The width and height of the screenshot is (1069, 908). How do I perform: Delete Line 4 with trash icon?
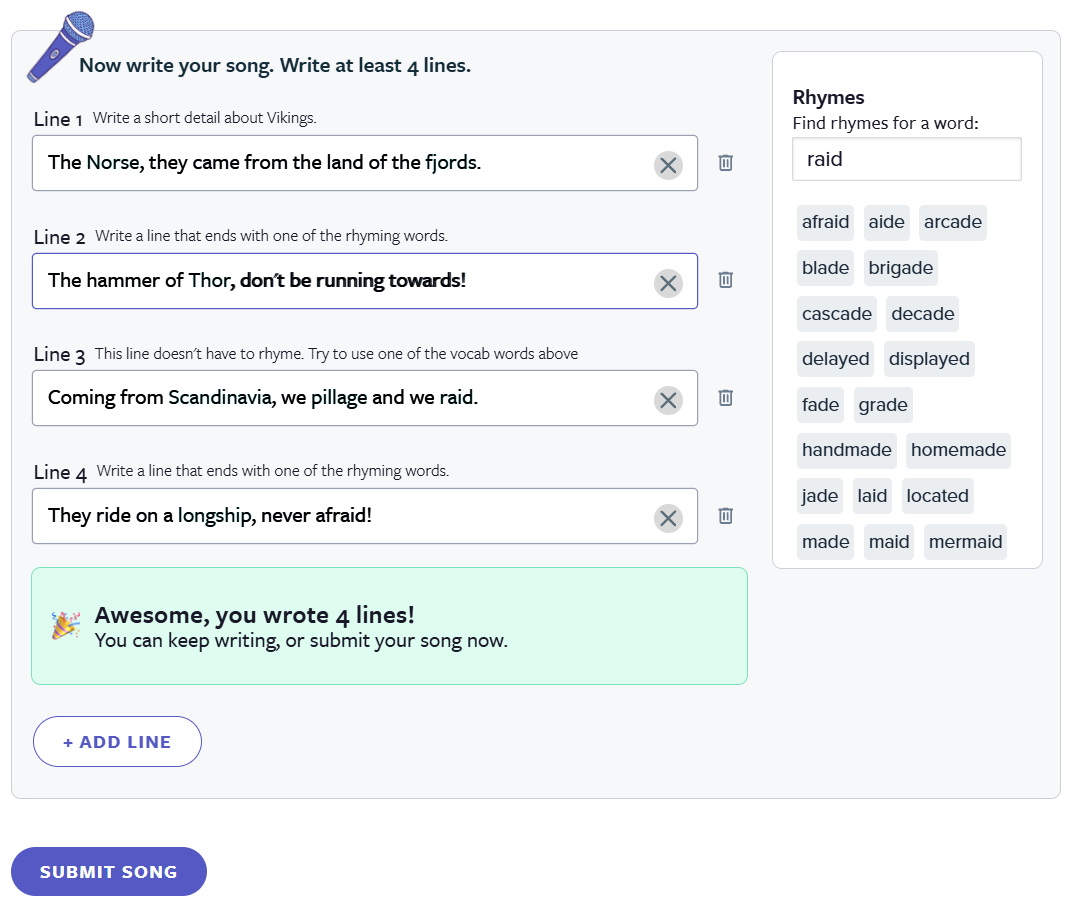click(725, 515)
